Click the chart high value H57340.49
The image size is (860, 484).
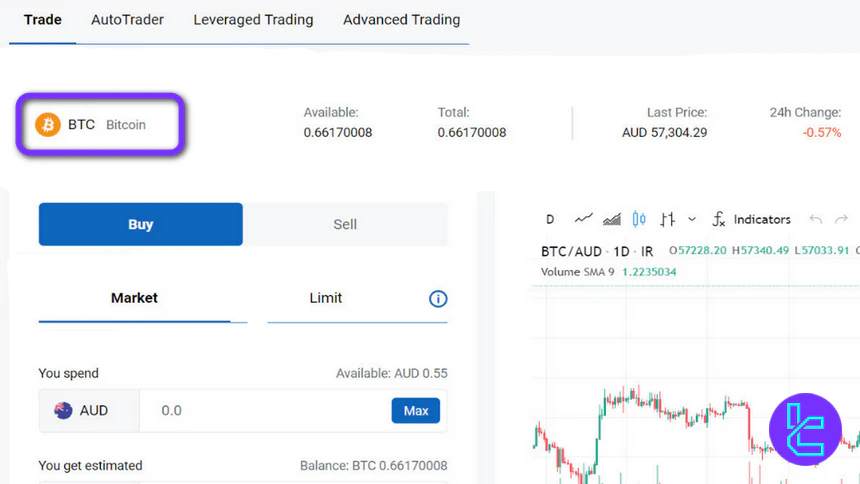tap(760, 250)
